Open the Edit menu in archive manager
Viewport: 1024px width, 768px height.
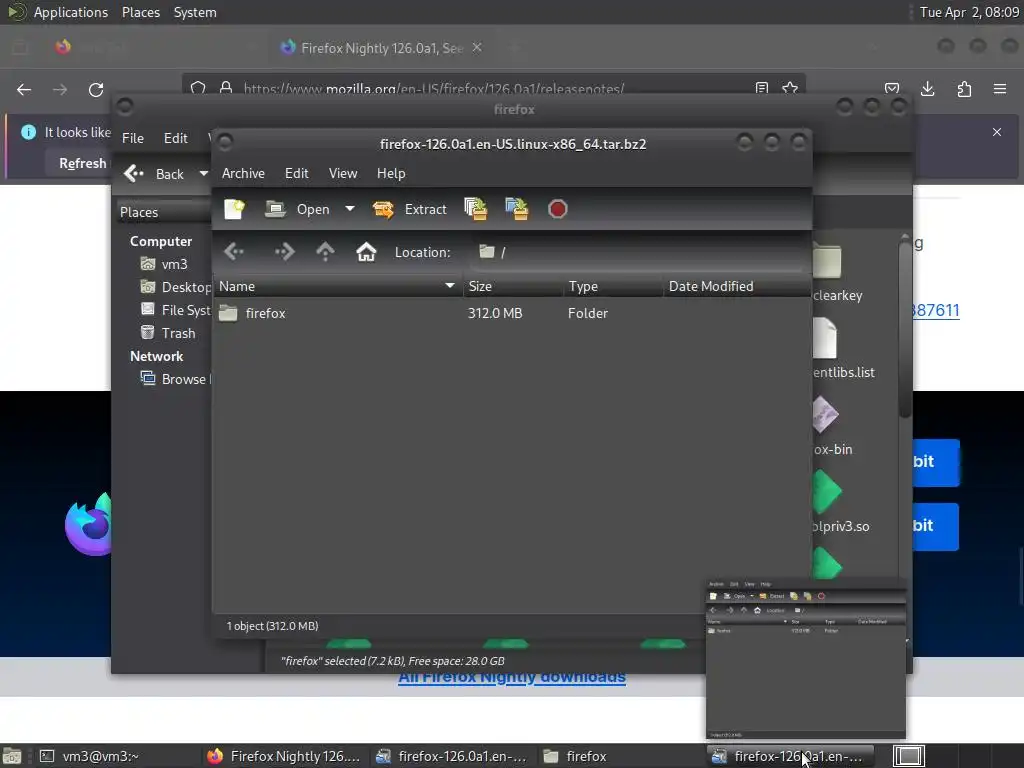[x=296, y=173]
